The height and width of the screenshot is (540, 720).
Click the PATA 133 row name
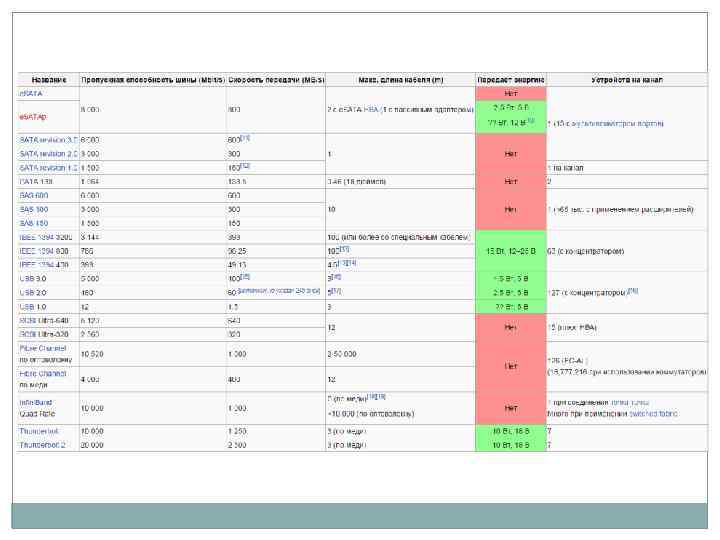(36, 182)
